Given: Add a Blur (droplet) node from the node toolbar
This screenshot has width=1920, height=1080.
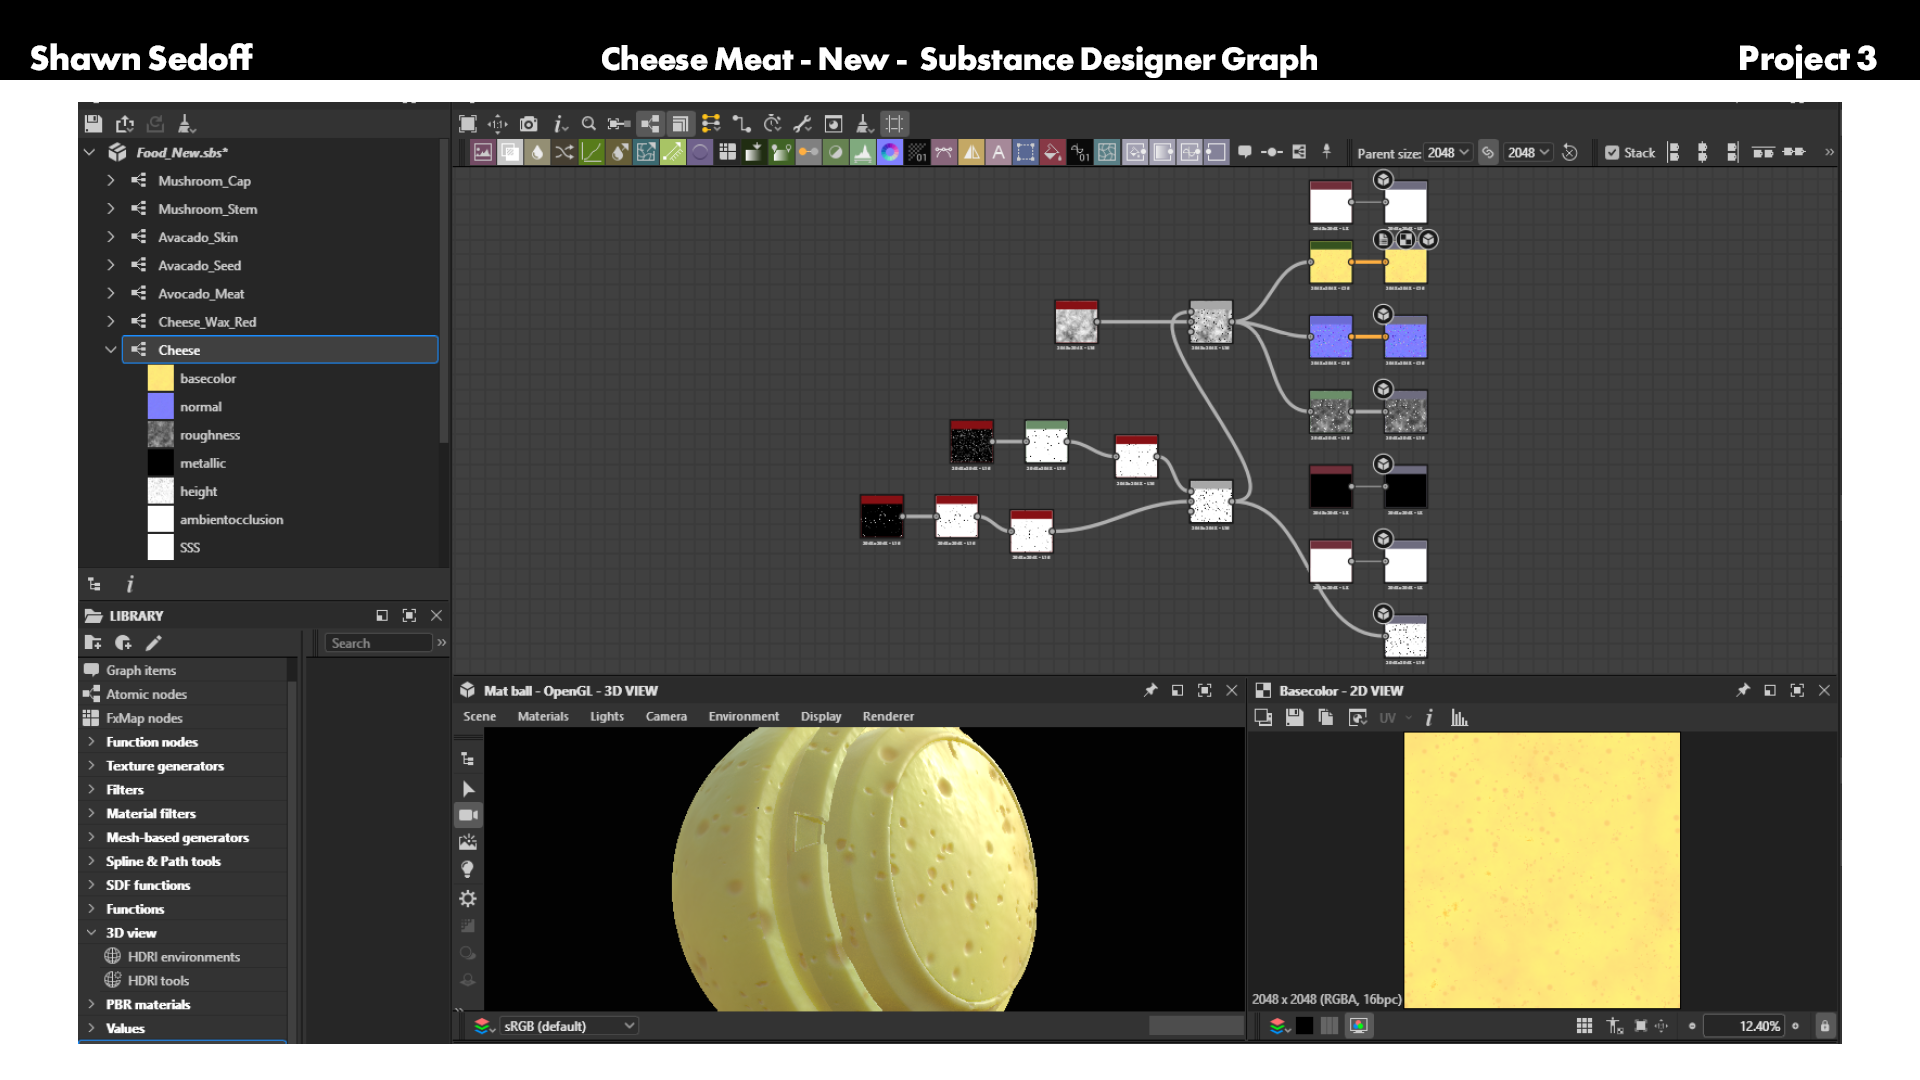Looking at the screenshot, I should click(x=537, y=152).
